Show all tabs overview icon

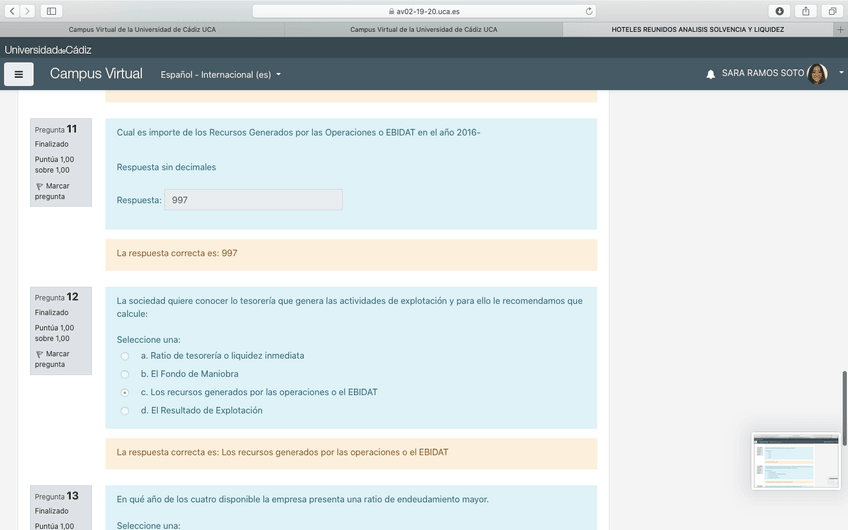pyautogui.click(x=831, y=11)
